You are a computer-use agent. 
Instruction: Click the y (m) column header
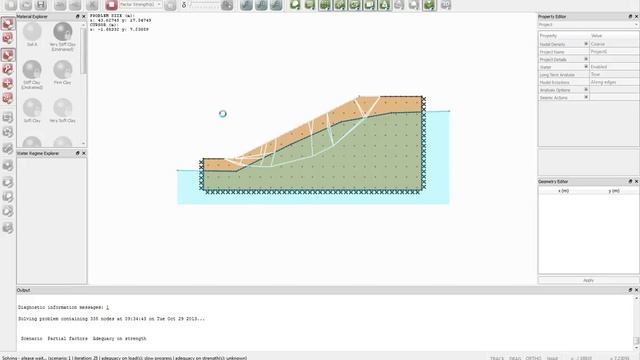click(613, 191)
